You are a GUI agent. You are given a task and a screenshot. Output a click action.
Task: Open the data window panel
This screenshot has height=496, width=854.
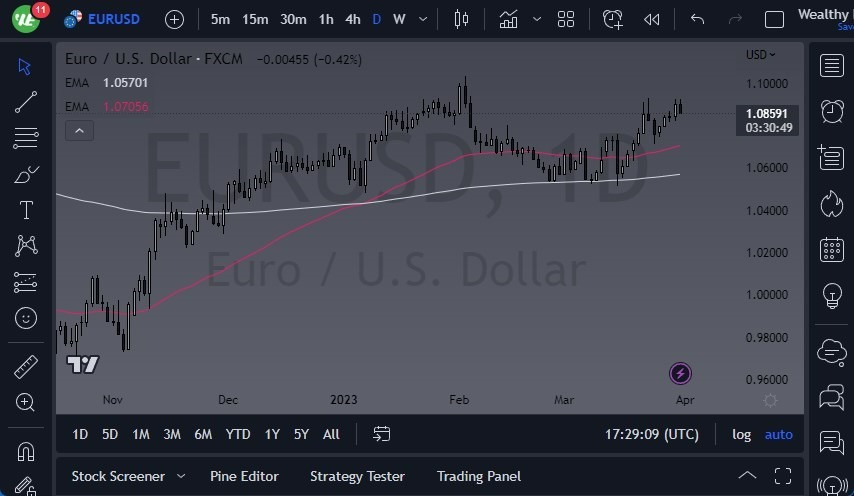(x=831, y=157)
